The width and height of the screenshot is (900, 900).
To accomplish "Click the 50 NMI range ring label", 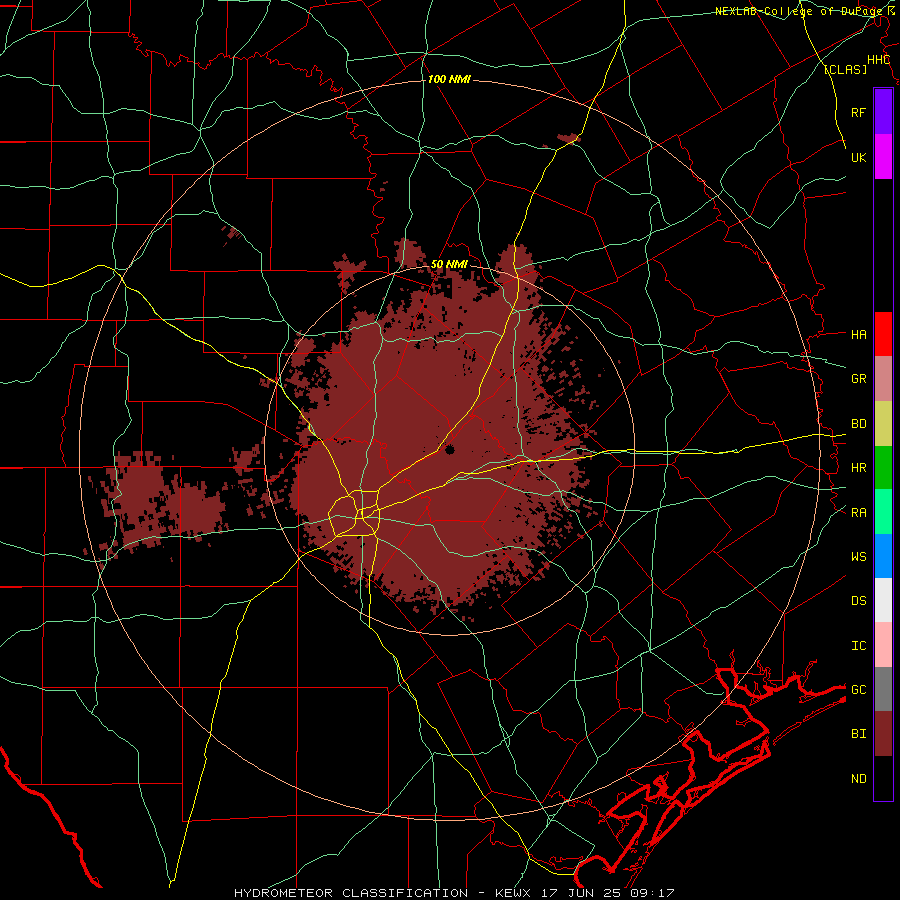I will click(x=449, y=264).
